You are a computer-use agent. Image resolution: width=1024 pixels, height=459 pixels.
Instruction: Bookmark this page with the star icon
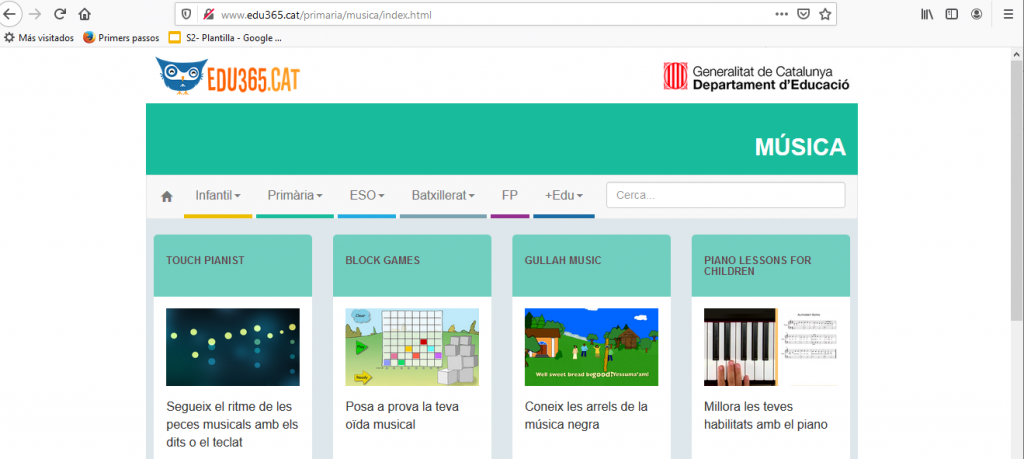tap(825, 15)
